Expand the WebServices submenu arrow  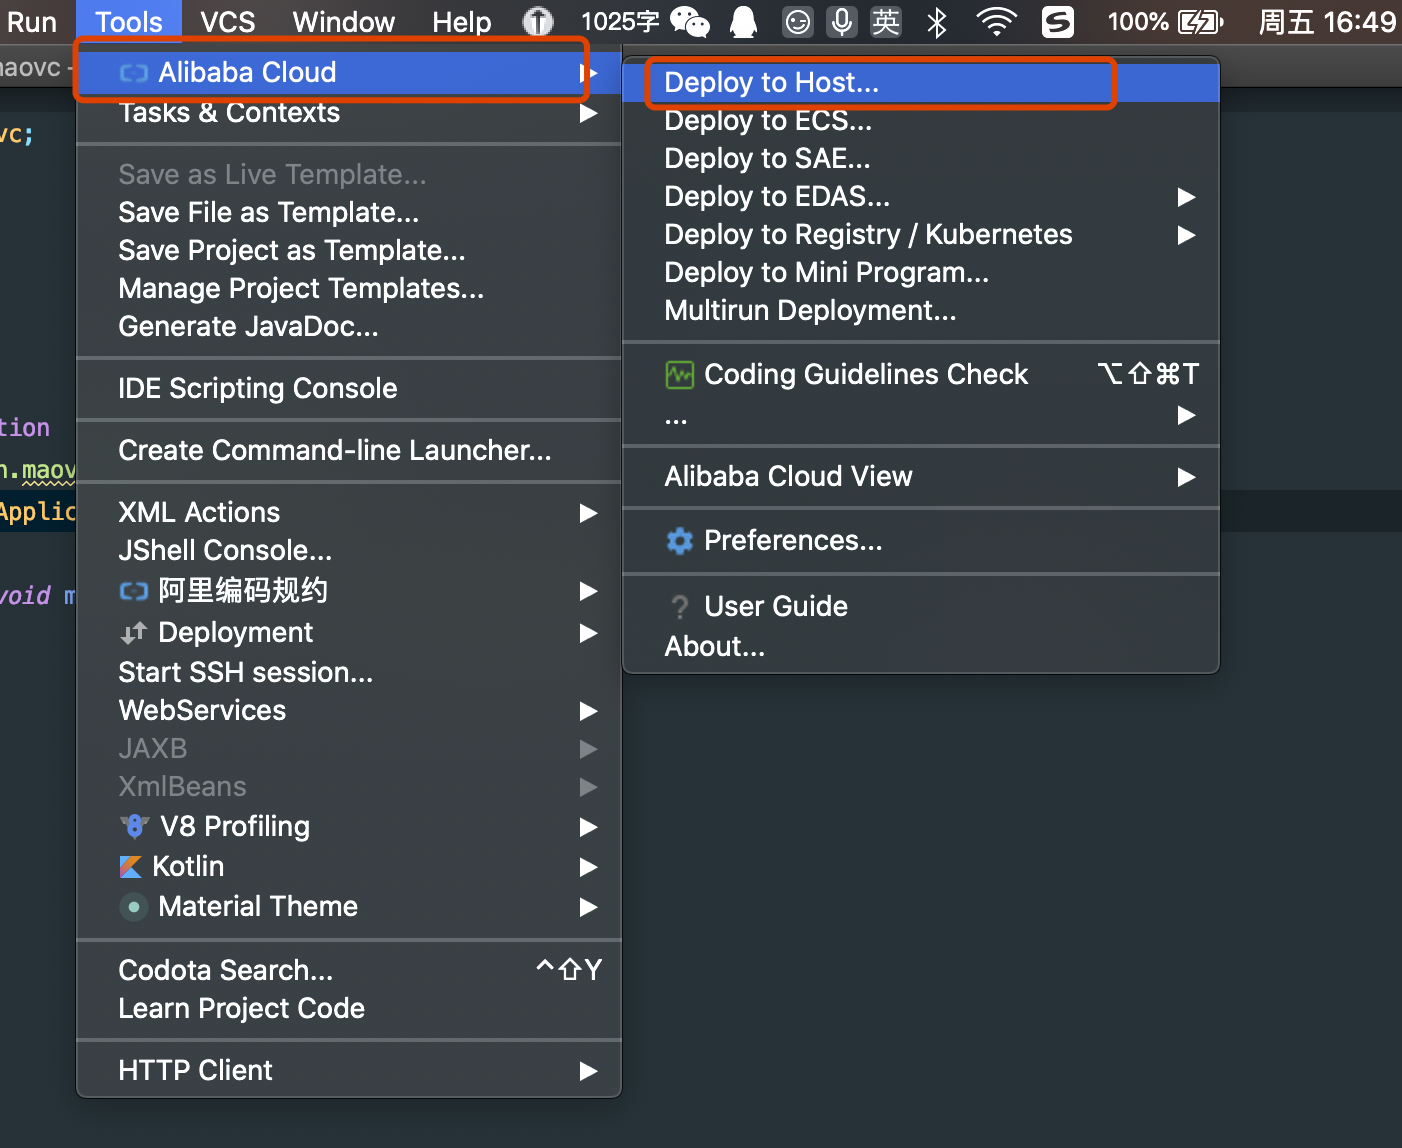click(x=589, y=711)
